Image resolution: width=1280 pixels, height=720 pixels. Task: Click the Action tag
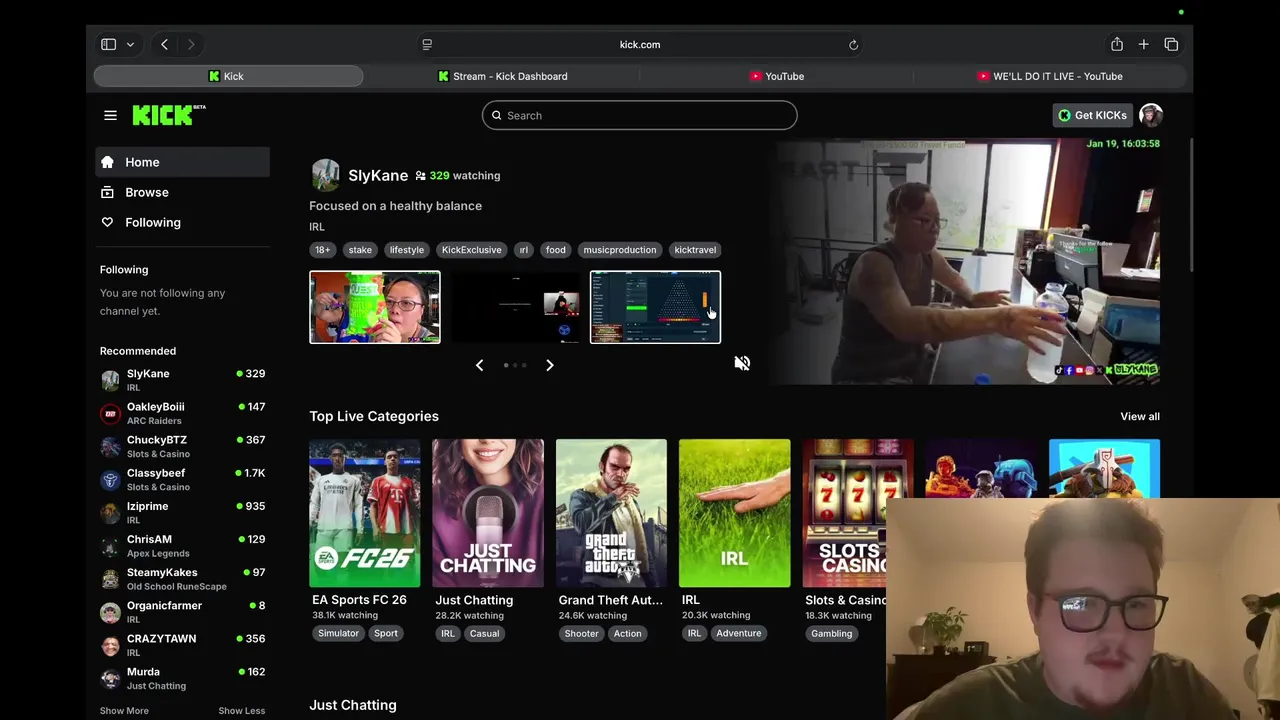(x=628, y=633)
